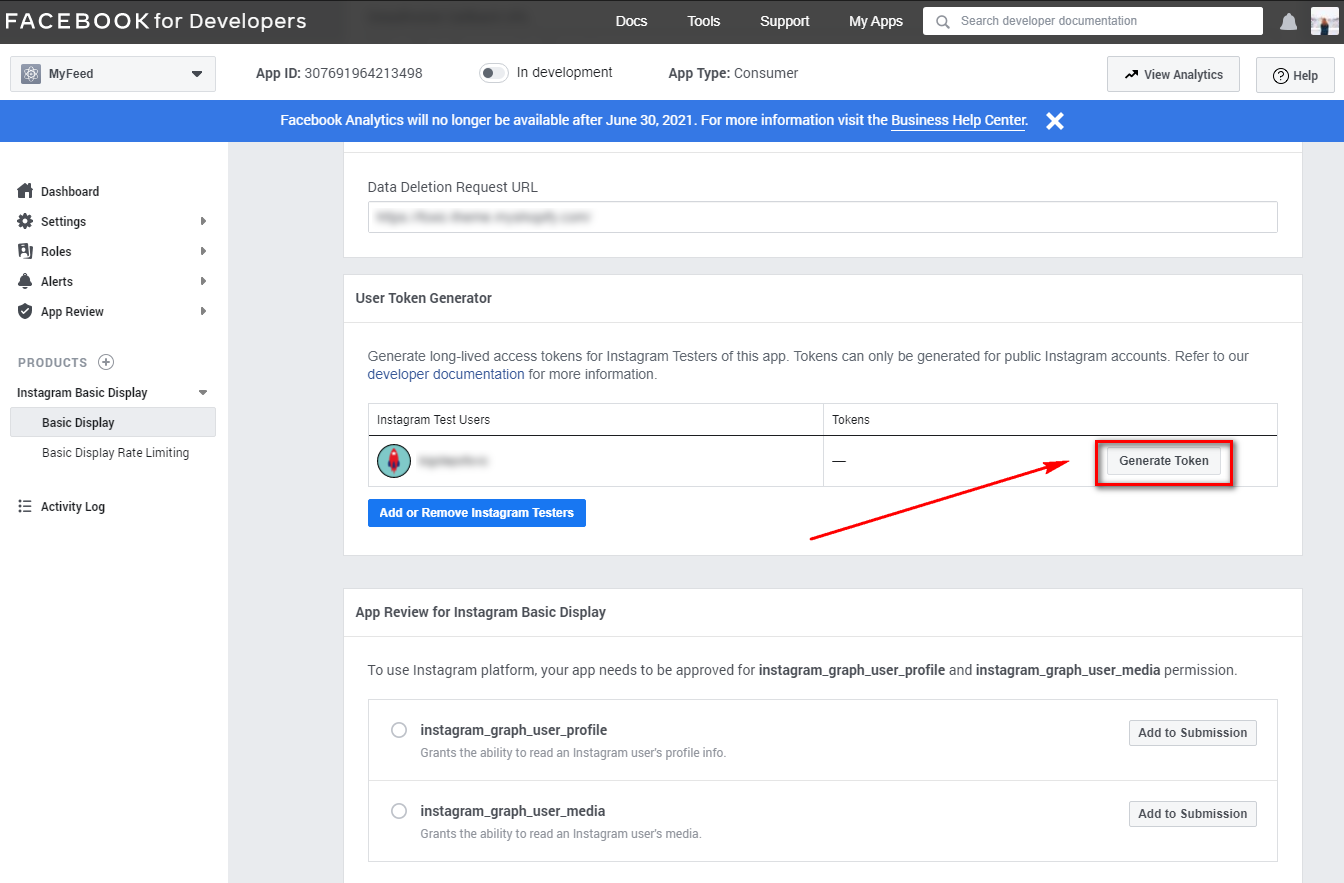Add a product with plus icon
Viewport: 1344px width, 883px height.
[x=106, y=362]
